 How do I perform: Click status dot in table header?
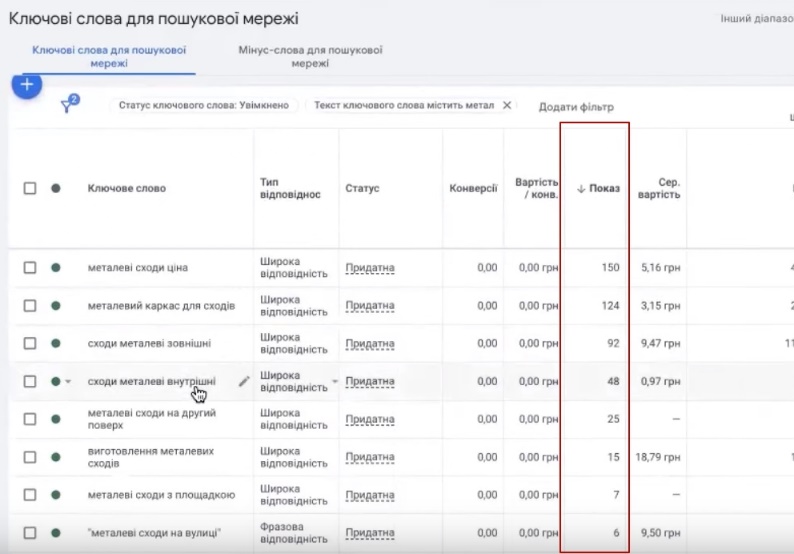(56, 188)
